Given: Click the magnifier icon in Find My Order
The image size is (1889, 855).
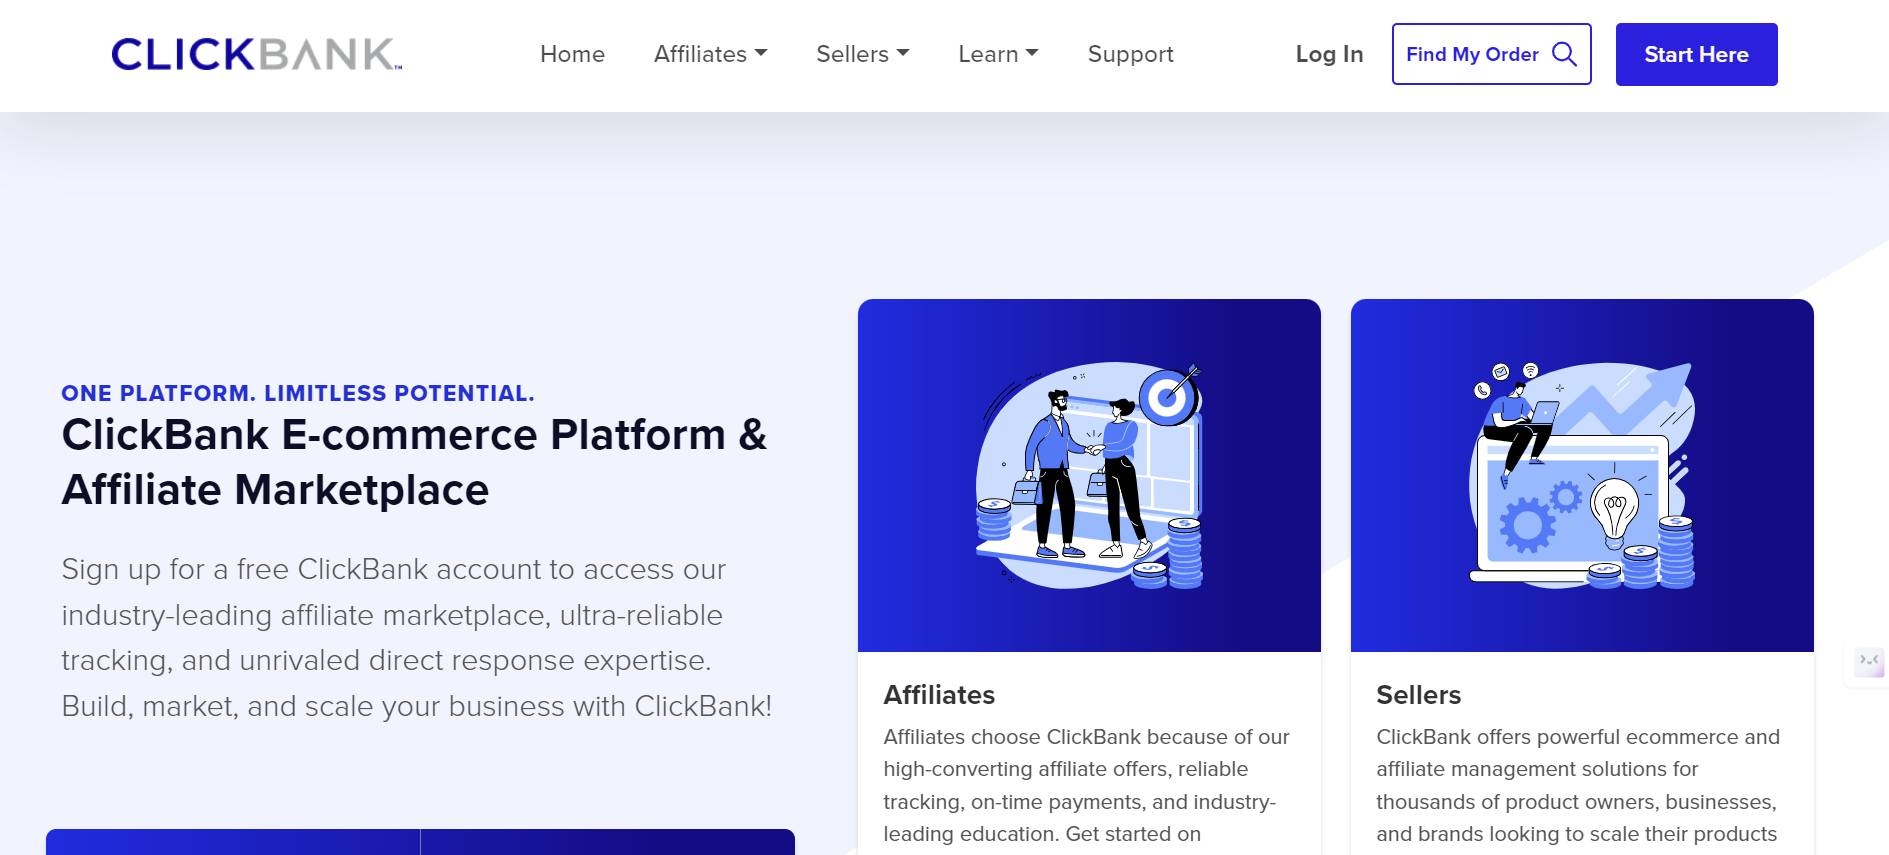Looking at the screenshot, I should tap(1564, 54).
